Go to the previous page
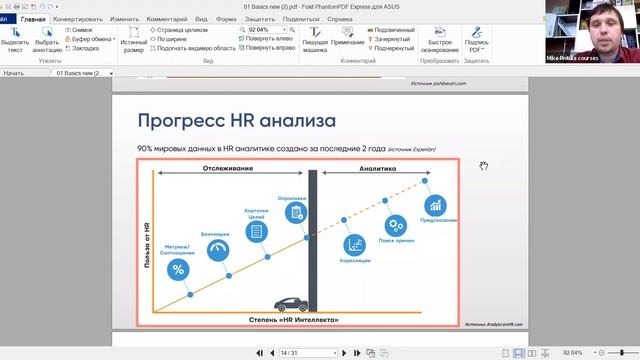Screen dimensions: 640x360 click(x=272, y=353)
